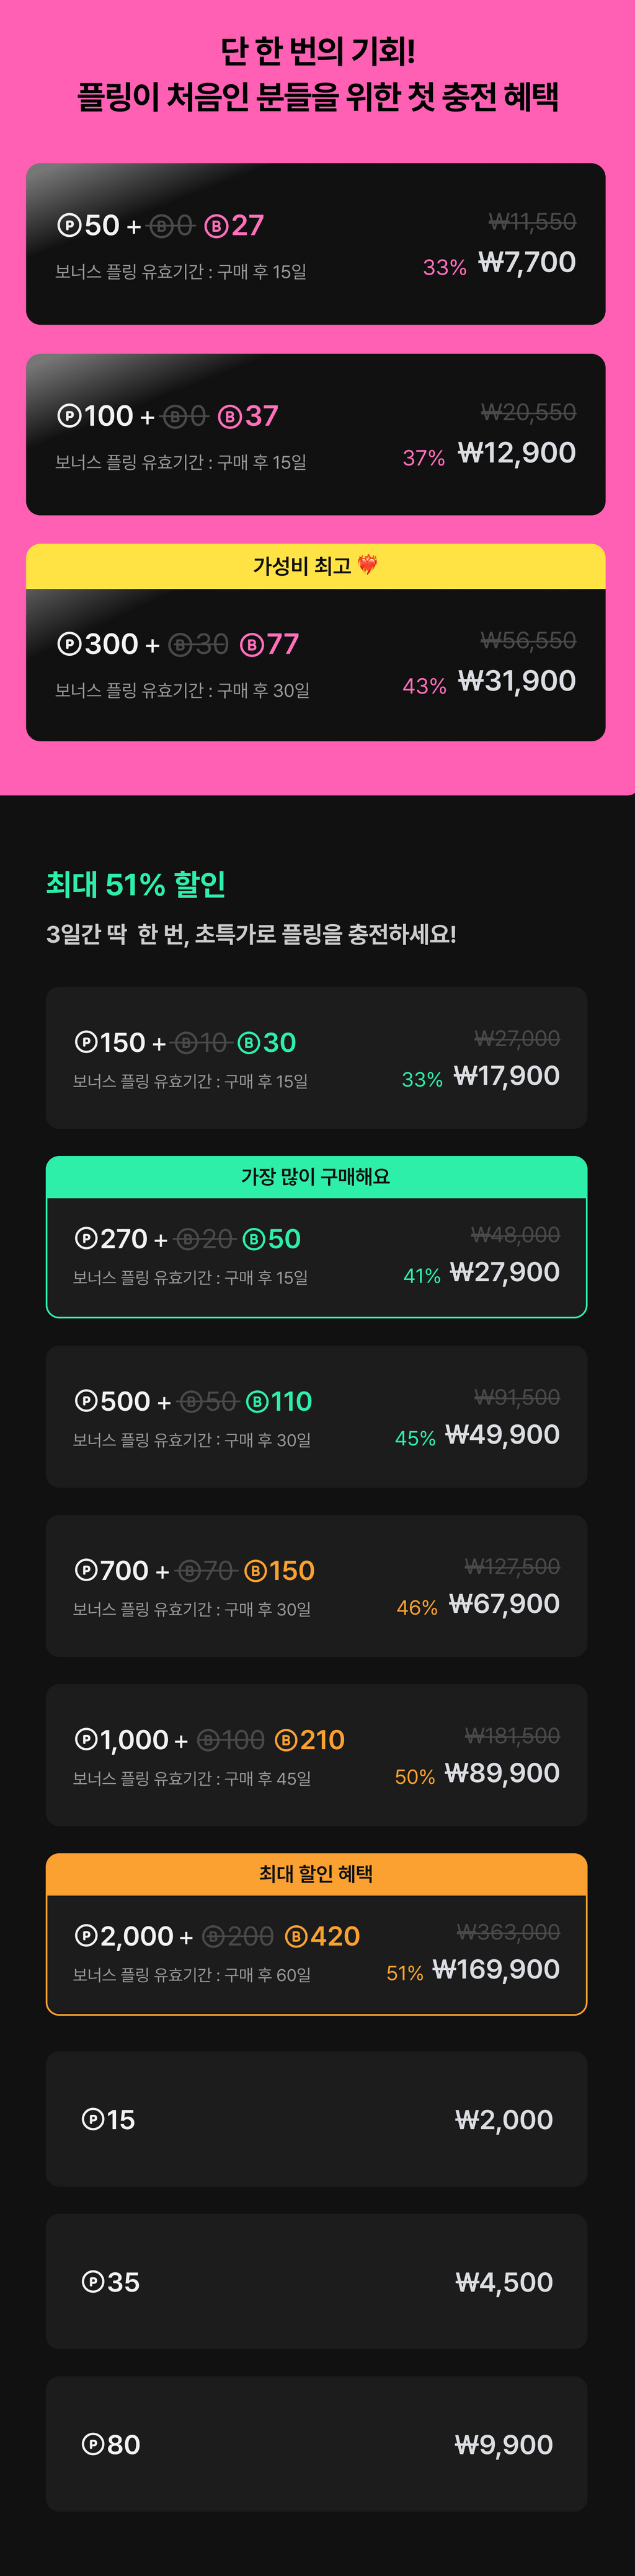Click the orange '최대 할인 혜택' banner
Image resolution: width=635 pixels, height=2576 pixels.
316,1874
